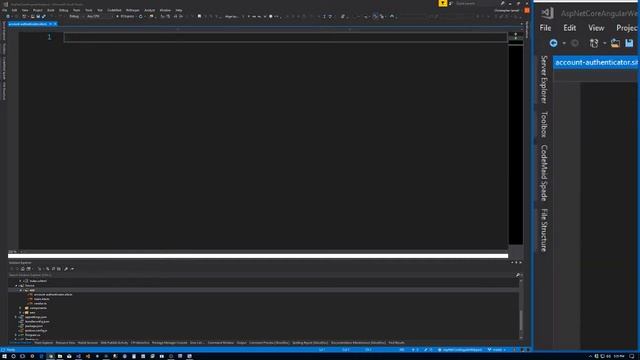
Task: Expand components folder in Solution Explorer
Action: [x=21, y=308]
